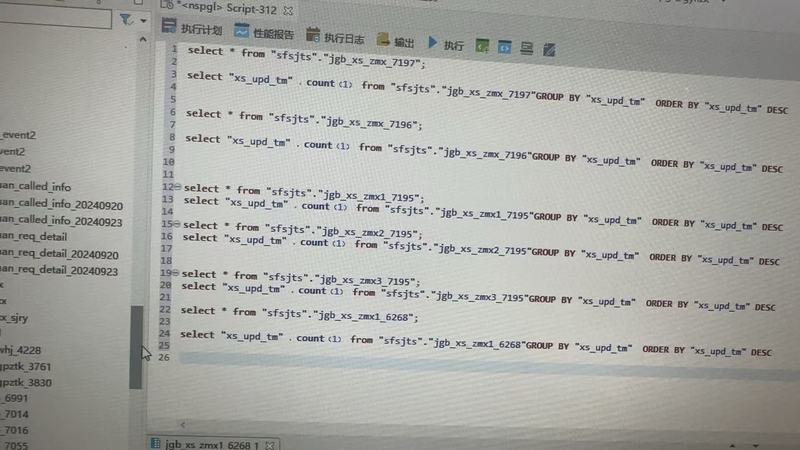800x450 pixels.
Task: Click the editor horizontal scroll left arrow
Action: pos(182,424)
